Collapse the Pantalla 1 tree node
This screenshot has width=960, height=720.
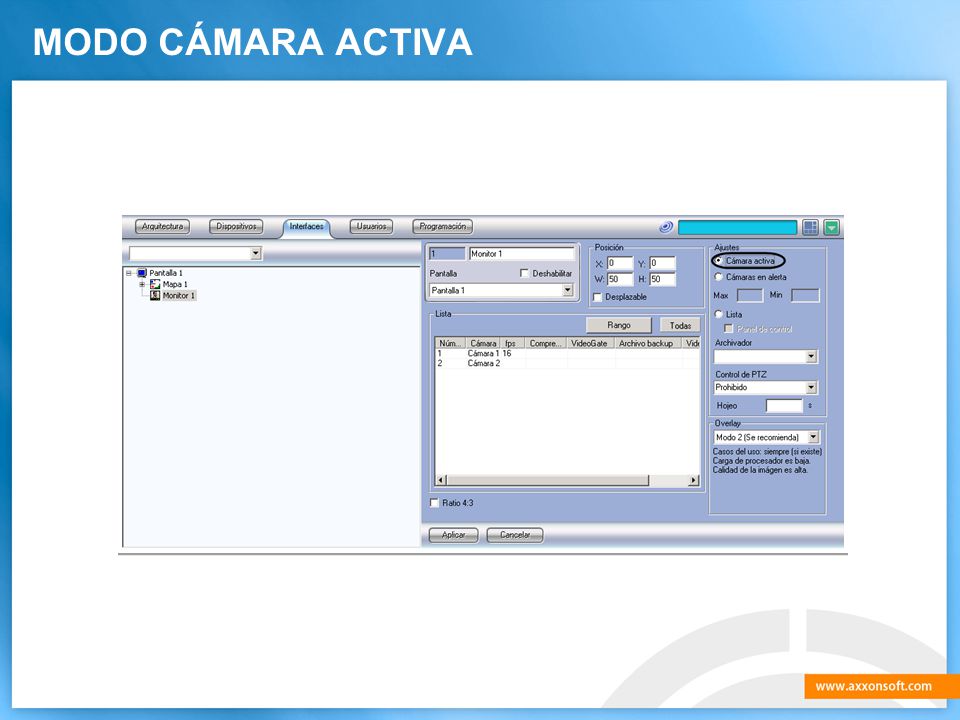[129, 273]
